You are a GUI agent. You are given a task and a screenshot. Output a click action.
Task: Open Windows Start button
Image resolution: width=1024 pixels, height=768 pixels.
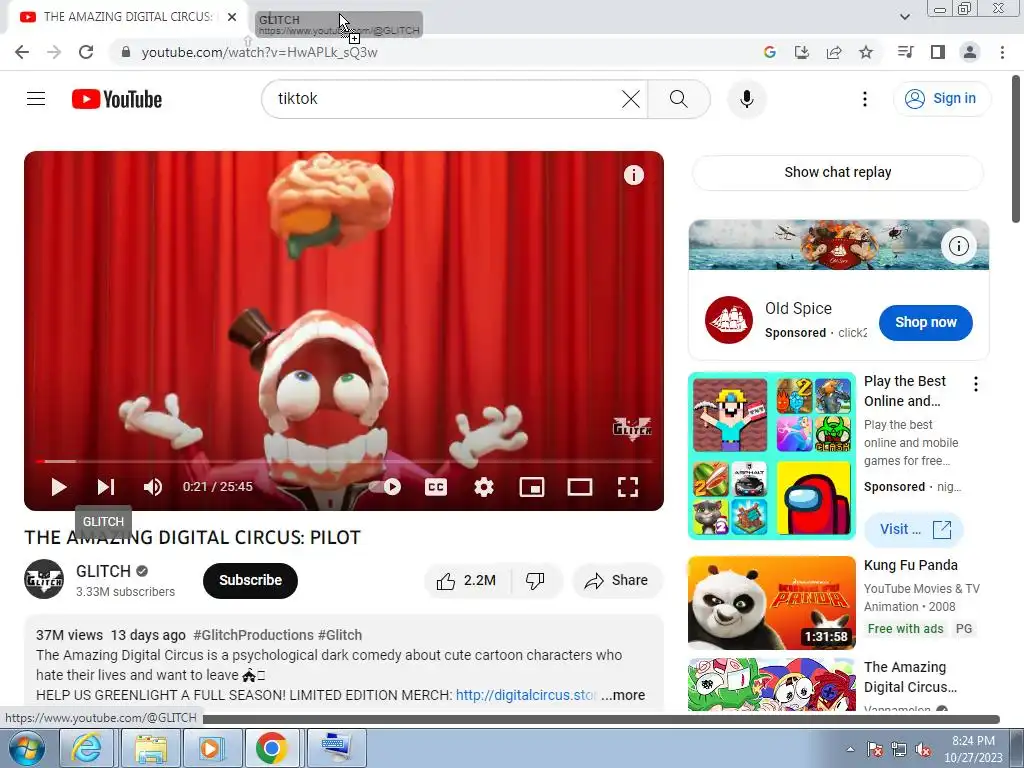26,748
